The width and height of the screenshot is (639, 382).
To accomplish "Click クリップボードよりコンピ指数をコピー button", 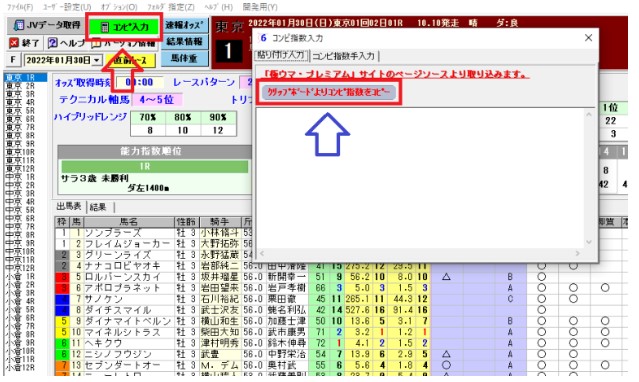I will pos(328,92).
